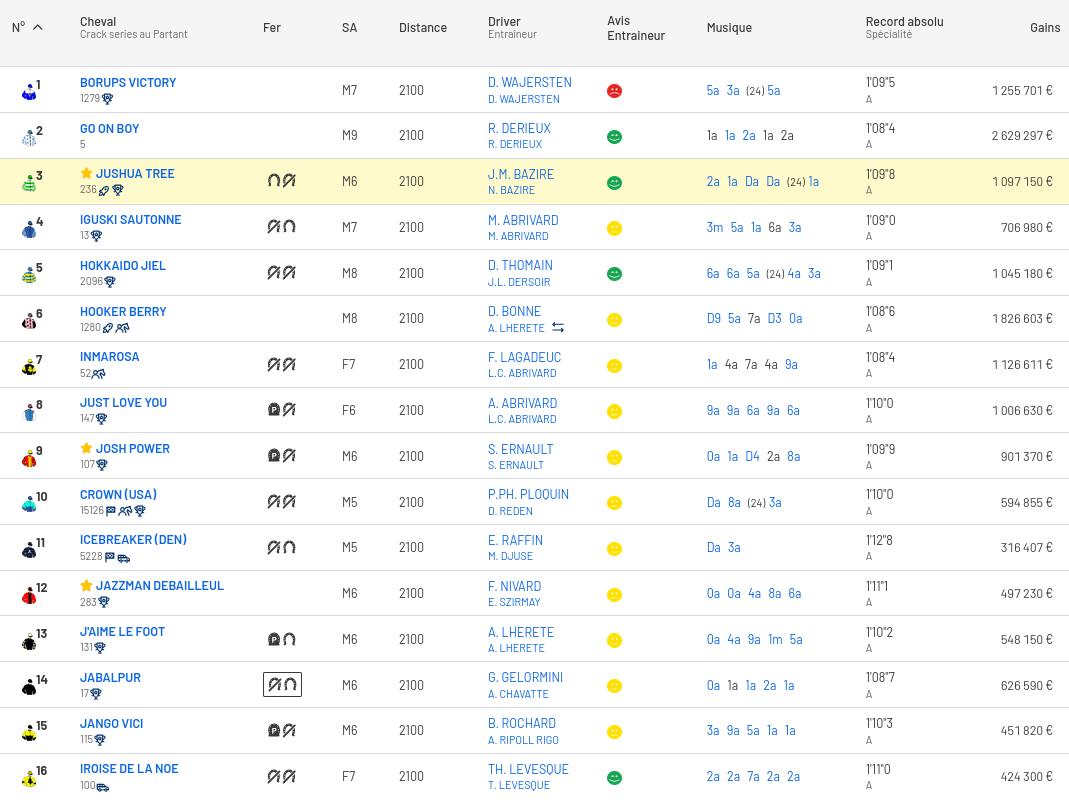Click the Record absolu column header

point(904,21)
